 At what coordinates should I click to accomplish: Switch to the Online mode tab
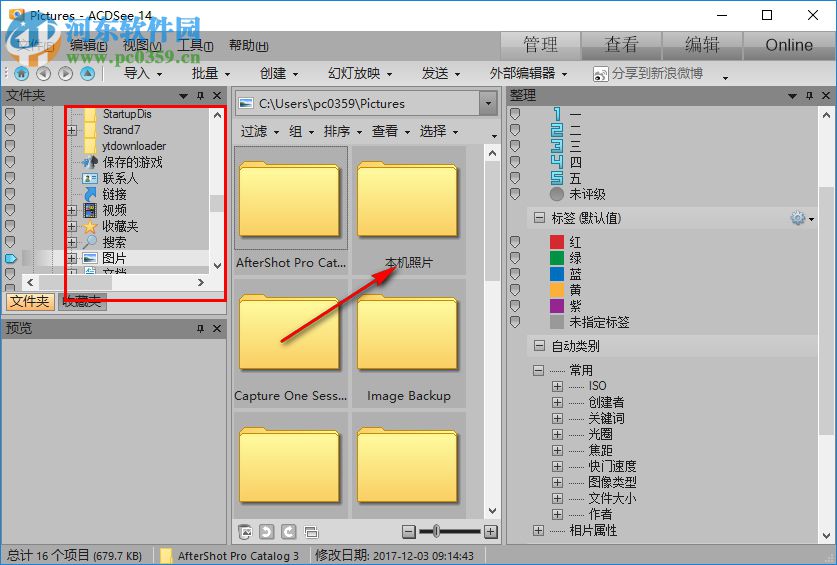[x=789, y=45]
